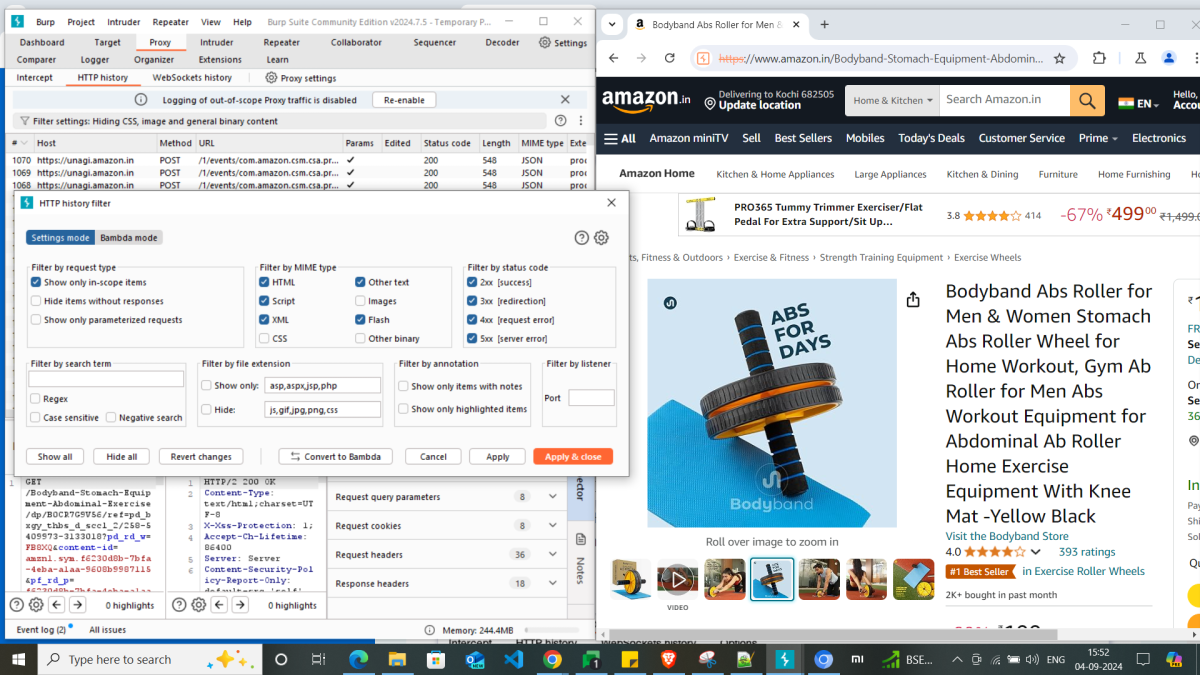Tick the Negative search checkbox

pos(111,418)
